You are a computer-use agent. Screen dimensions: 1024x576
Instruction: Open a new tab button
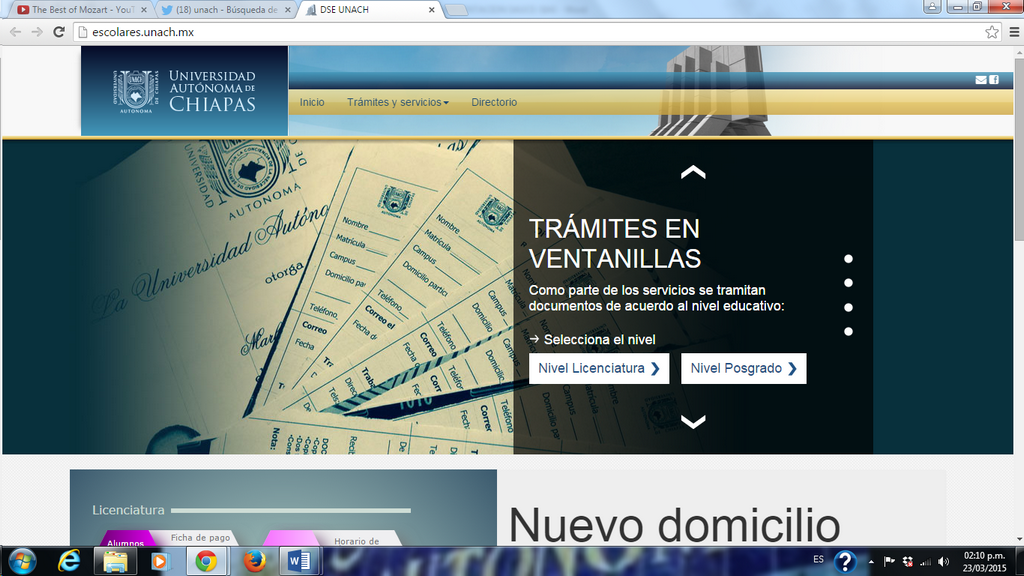[x=456, y=10]
